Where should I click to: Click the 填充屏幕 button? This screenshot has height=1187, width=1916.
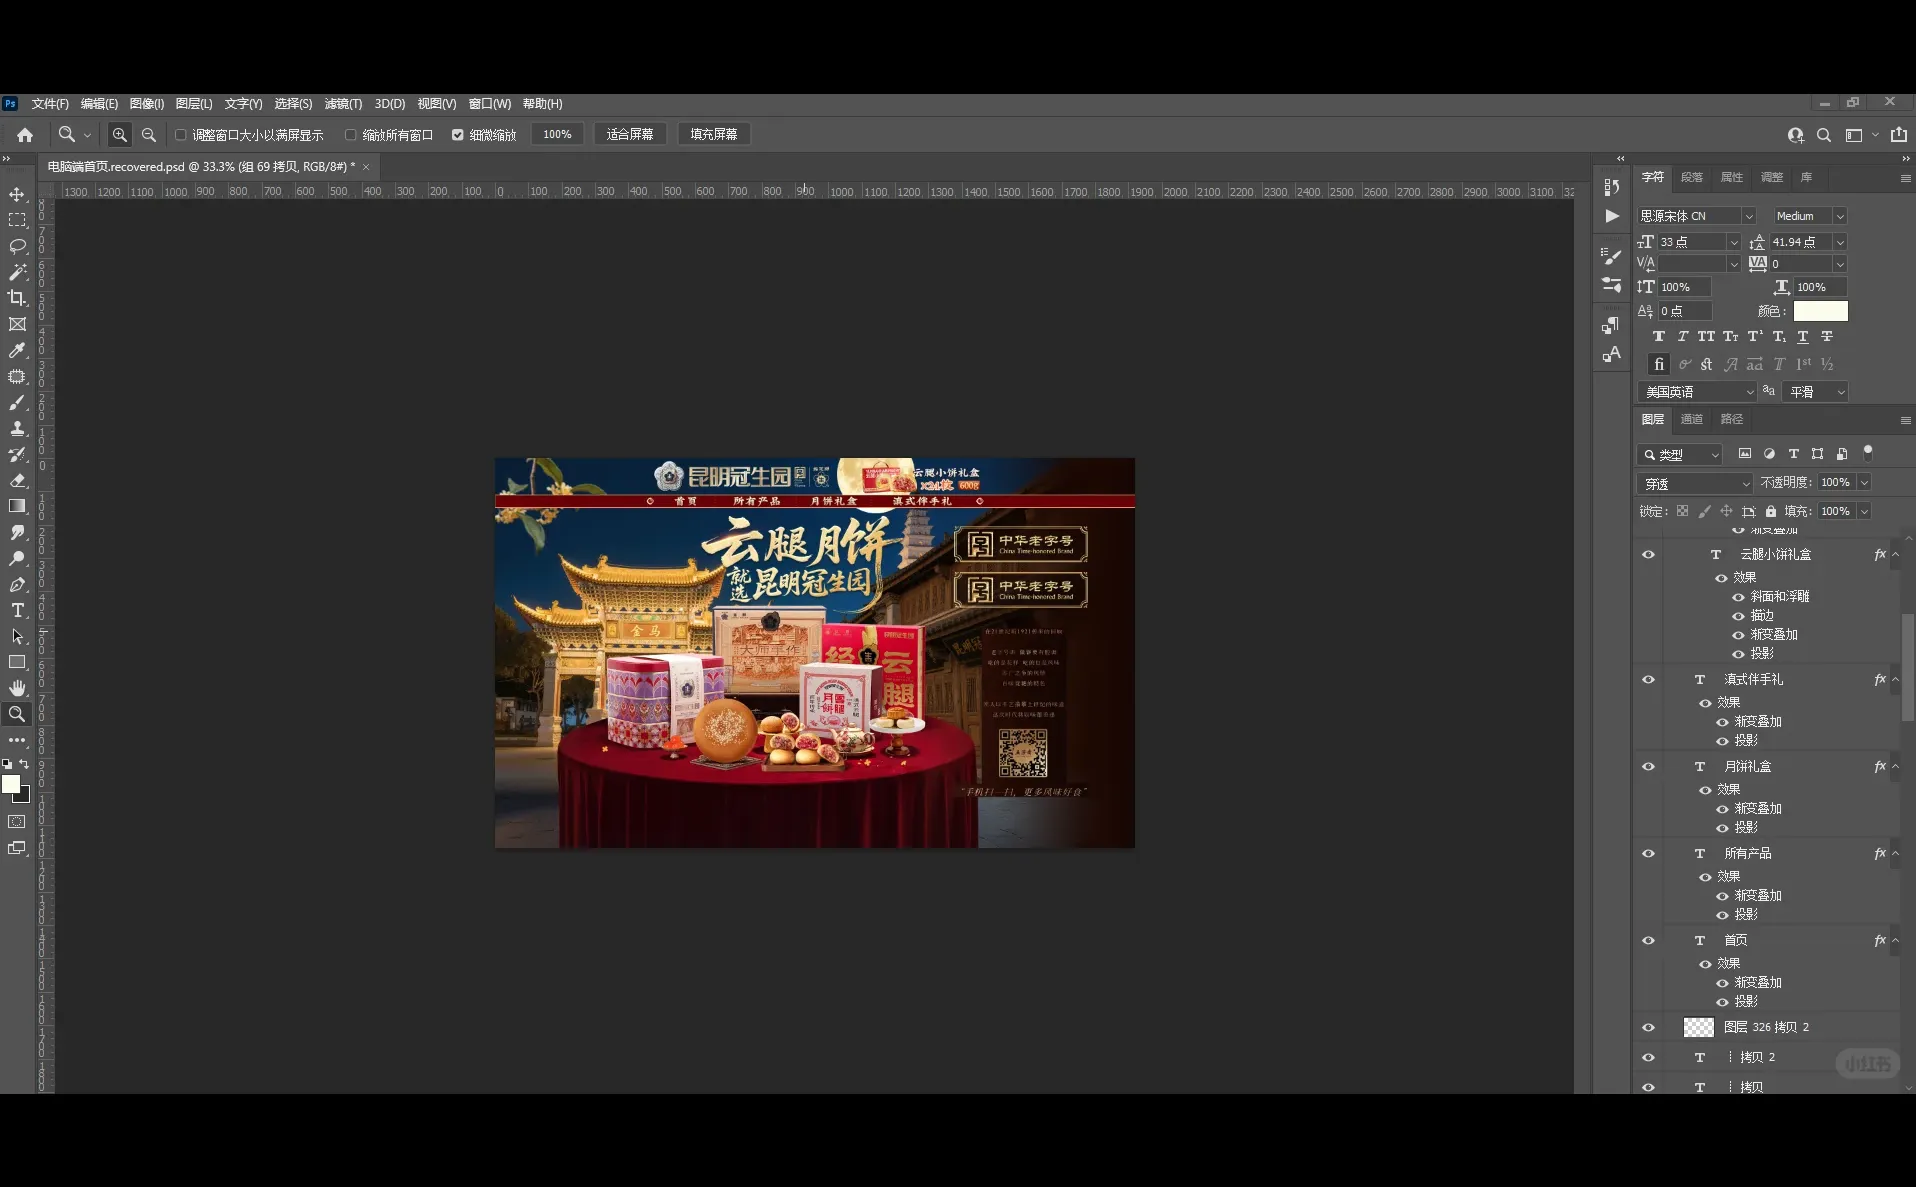(x=714, y=135)
